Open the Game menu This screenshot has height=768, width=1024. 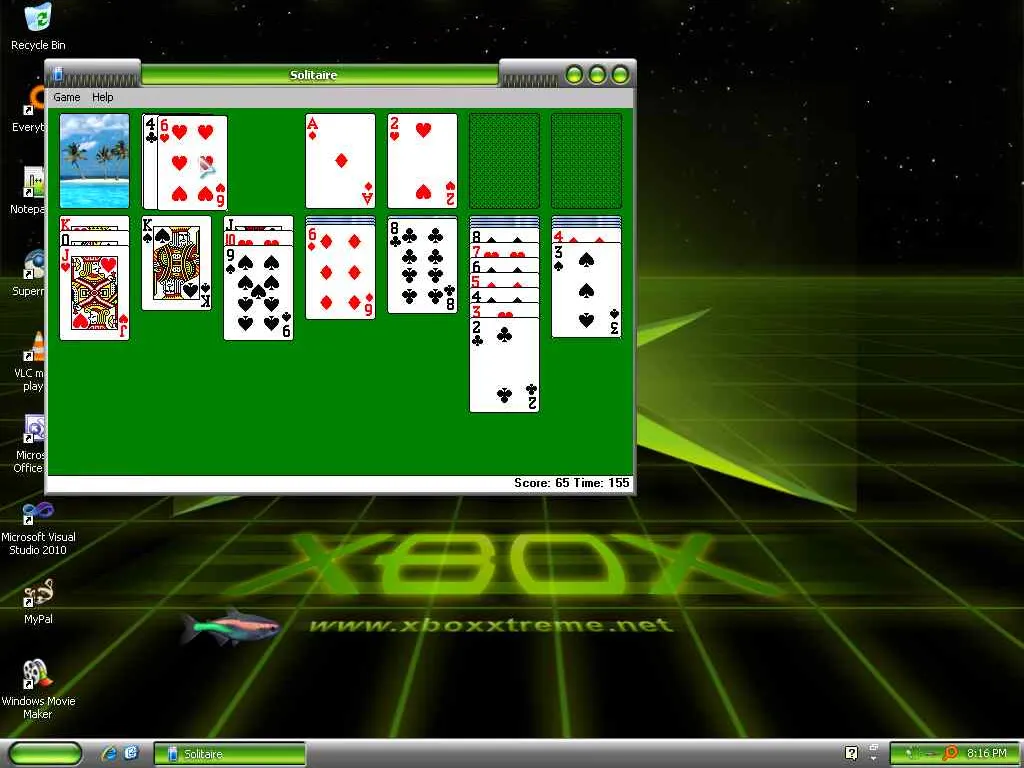tap(67, 97)
